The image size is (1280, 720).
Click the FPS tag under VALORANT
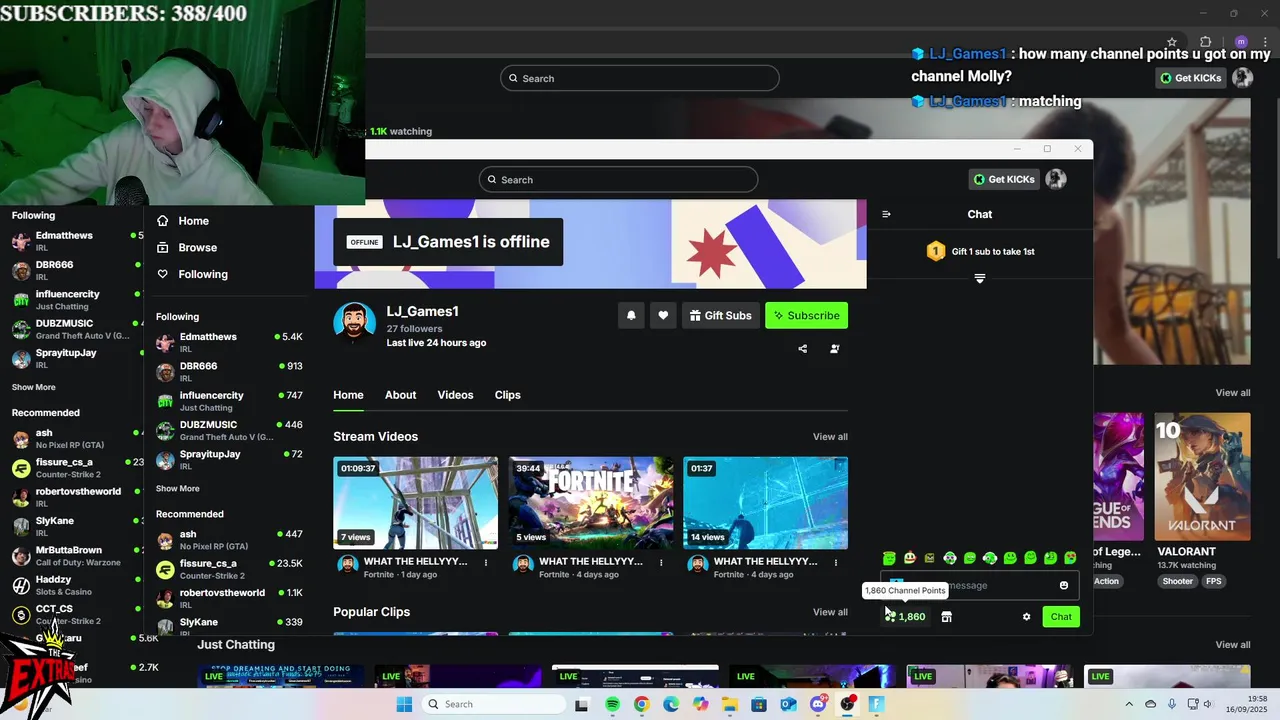pos(1213,581)
